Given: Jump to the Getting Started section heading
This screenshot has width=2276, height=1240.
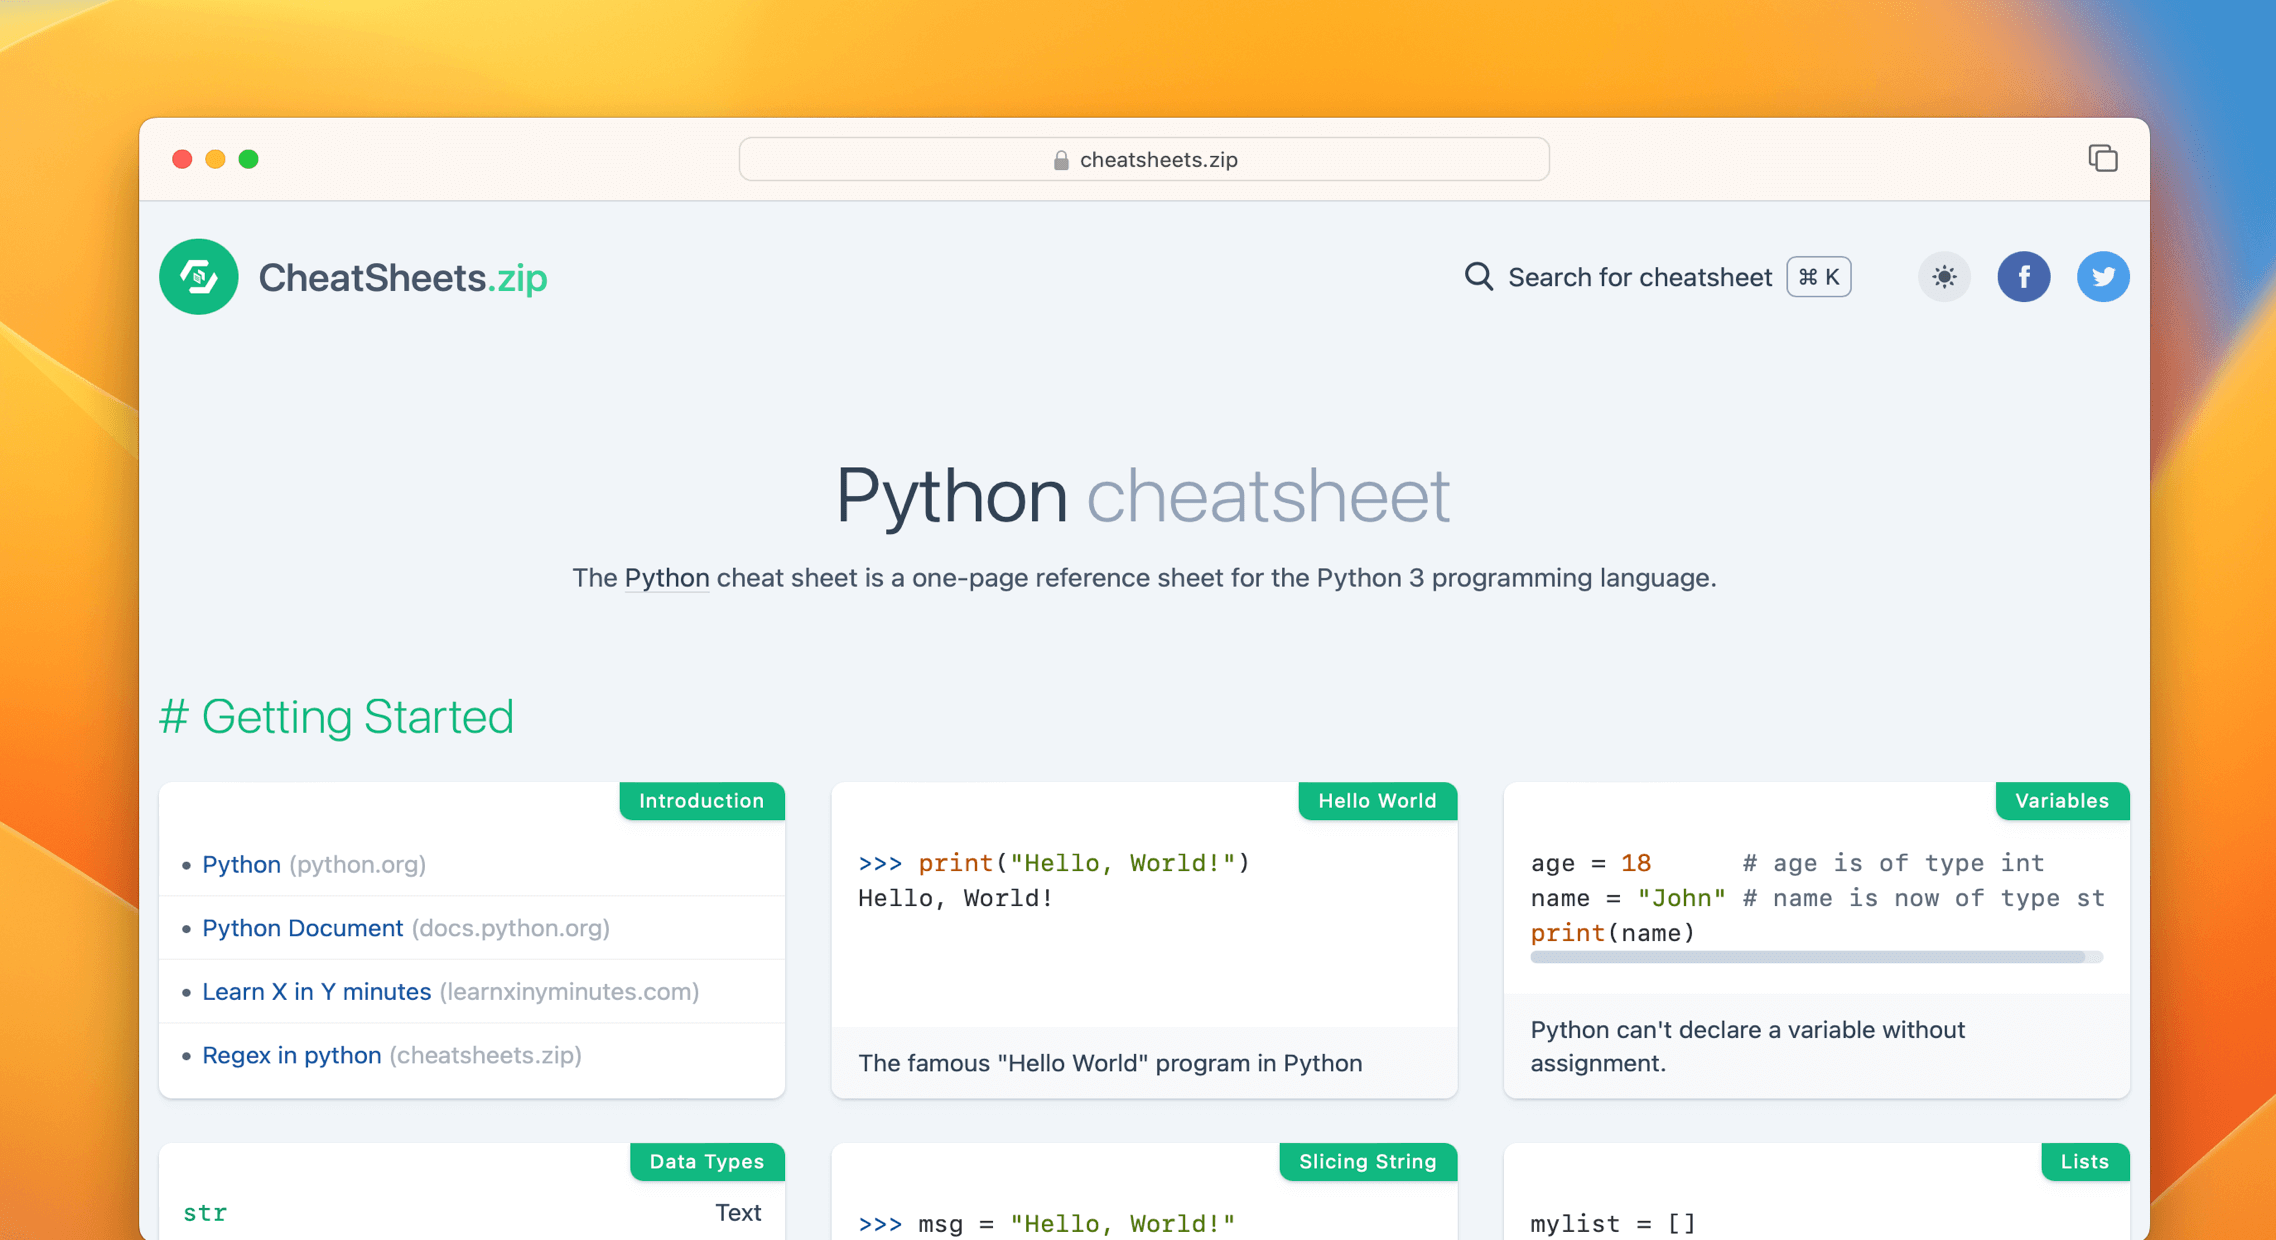Looking at the screenshot, I should [337, 716].
